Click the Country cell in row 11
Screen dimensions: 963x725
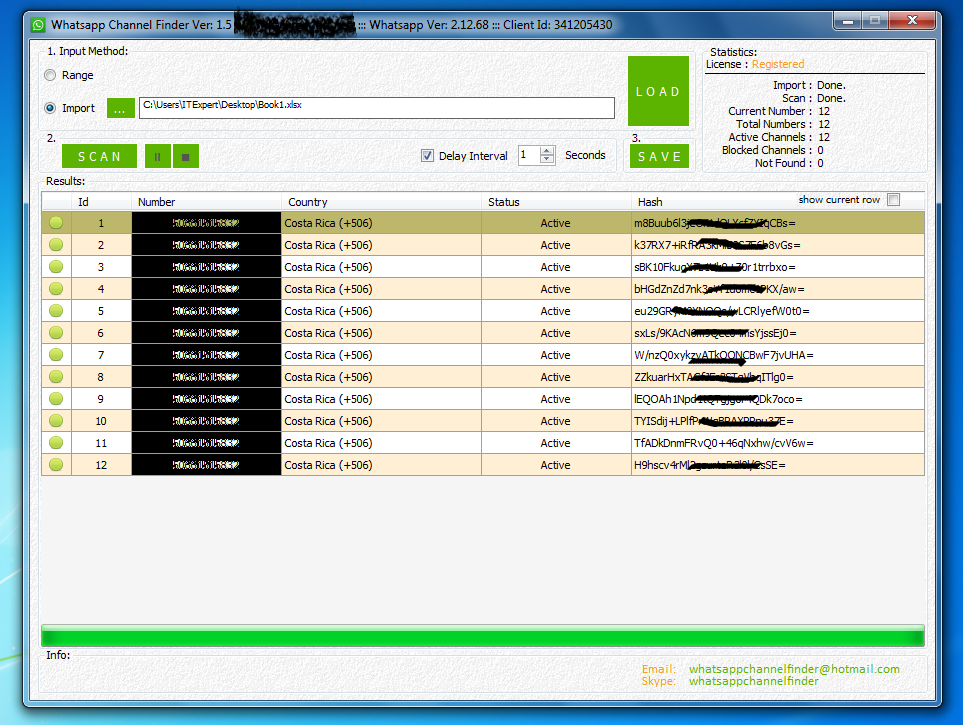click(x=381, y=443)
